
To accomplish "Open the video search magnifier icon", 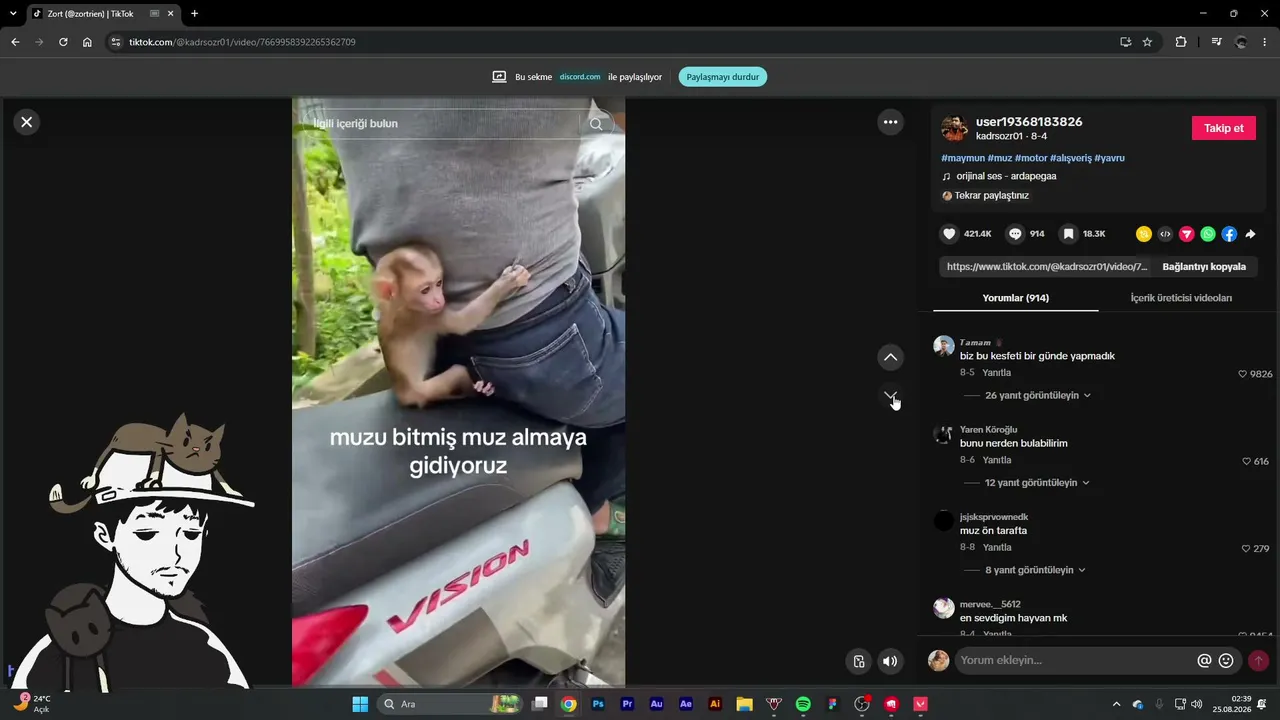I will pyautogui.click(x=596, y=124).
